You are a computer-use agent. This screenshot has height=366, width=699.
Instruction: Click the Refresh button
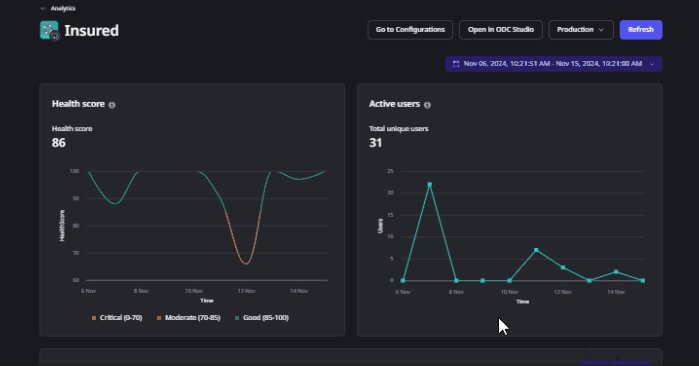641,30
